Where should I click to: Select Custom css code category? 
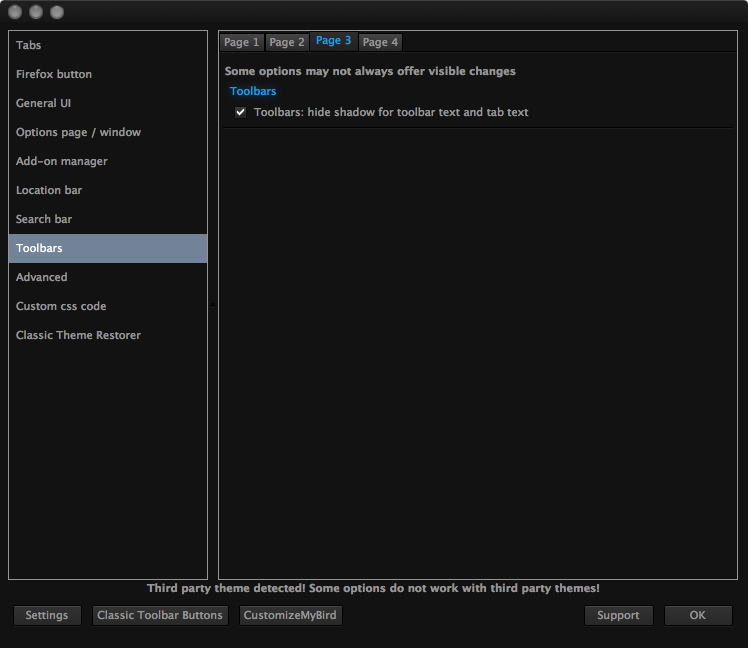(x=108, y=306)
